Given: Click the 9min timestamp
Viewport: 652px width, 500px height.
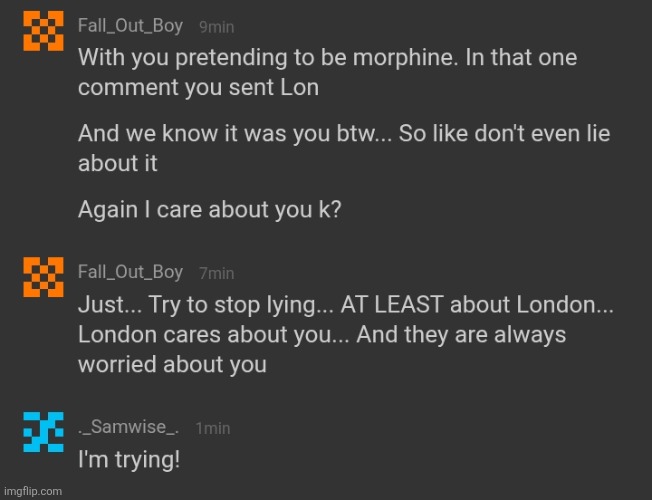Looking at the screenshot, I should [x=216, y=27].
